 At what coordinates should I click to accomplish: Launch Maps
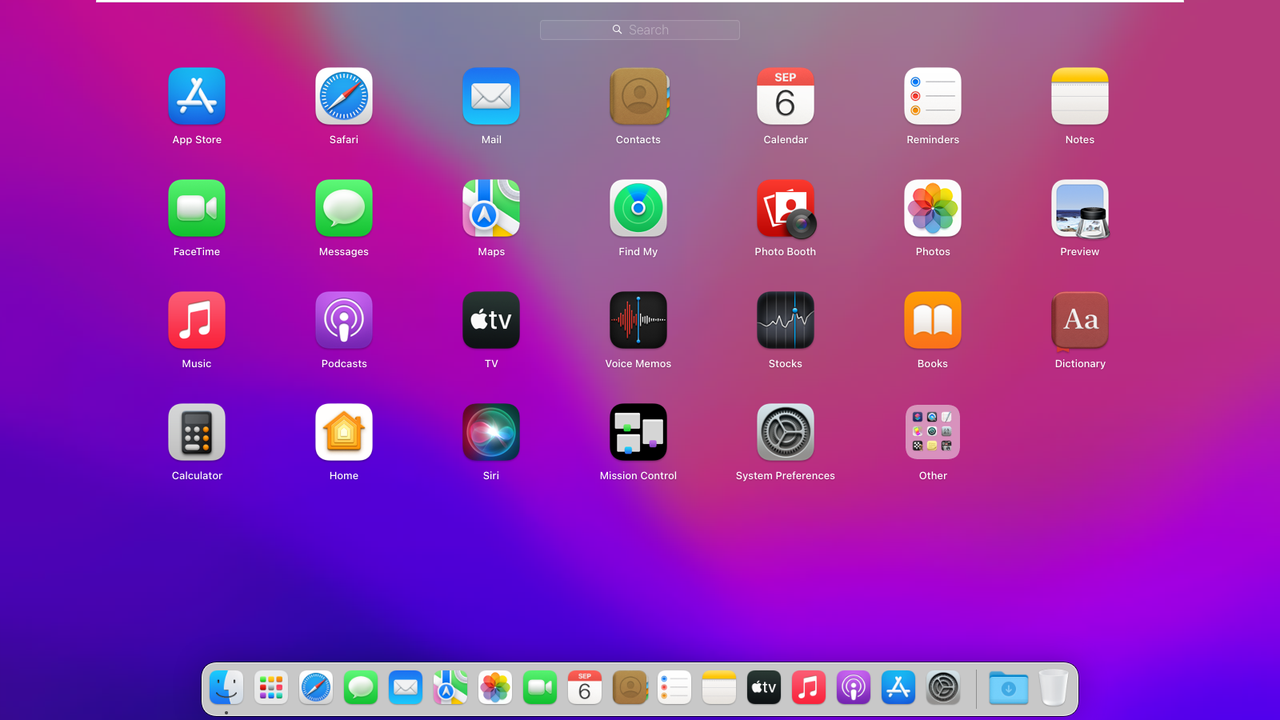(x=491, y=209)
